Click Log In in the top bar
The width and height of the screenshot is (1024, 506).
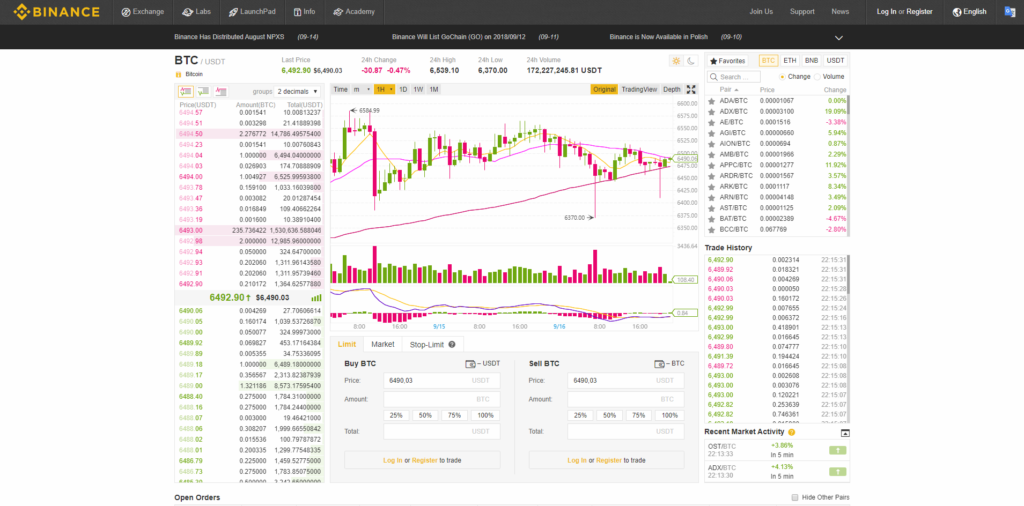pyautogui.click(x=886, y=12)
